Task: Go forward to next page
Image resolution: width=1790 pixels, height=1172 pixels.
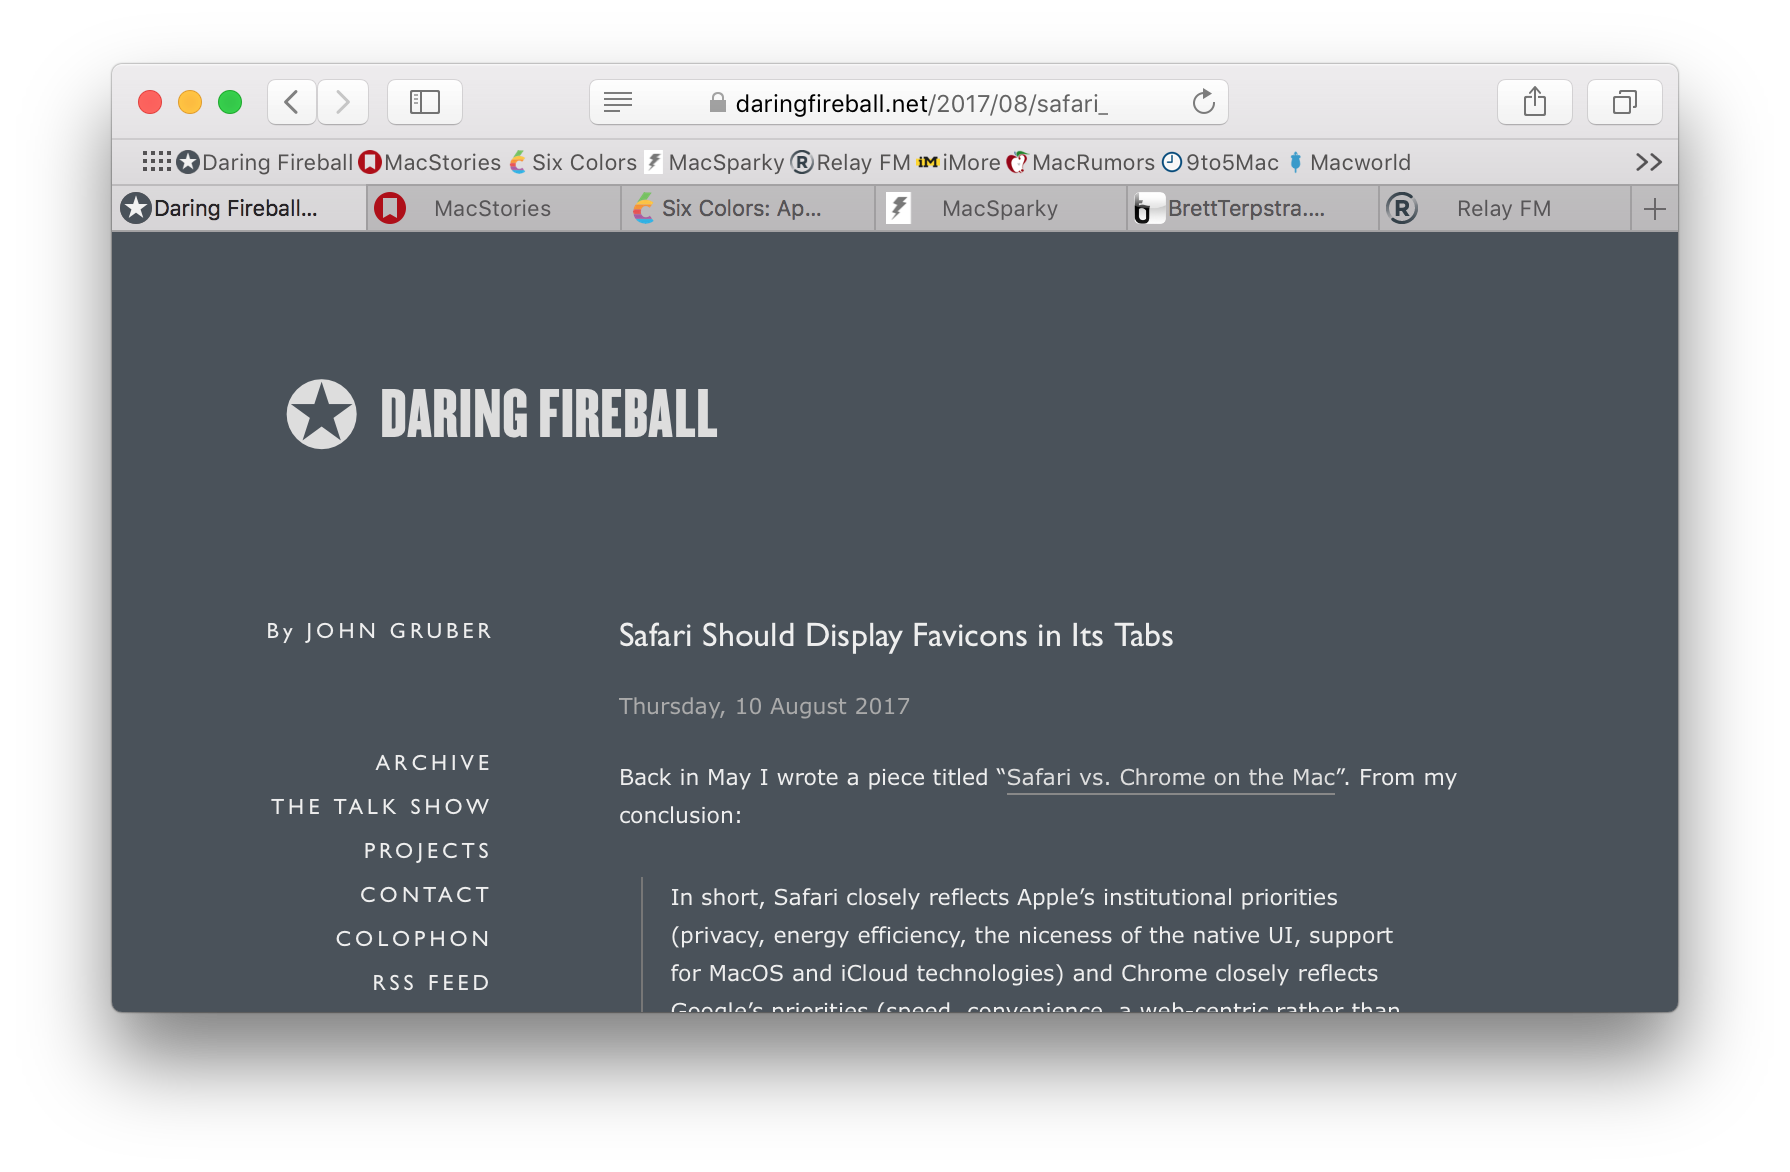Action: point(343,102)
